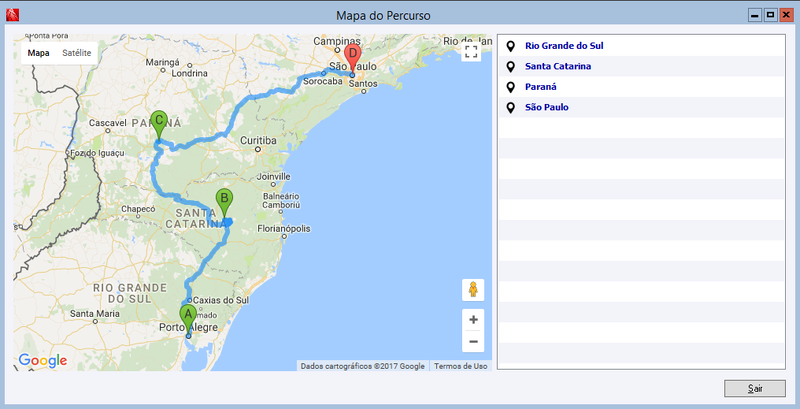
Task: Maximize the Mapa do Percurso window
Action: click(770, 16)
